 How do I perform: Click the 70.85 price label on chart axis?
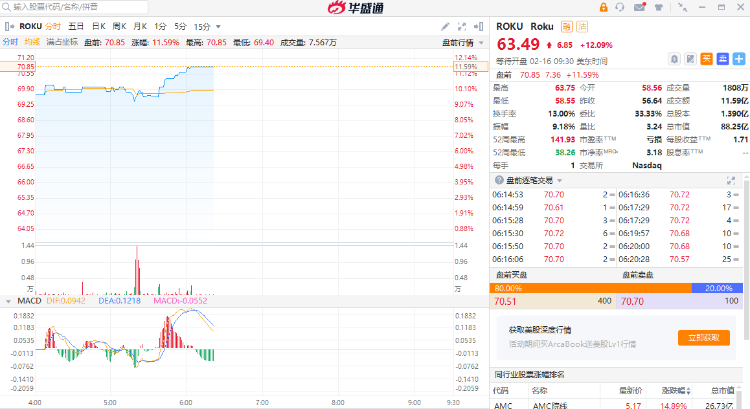(x=17, y=66)
